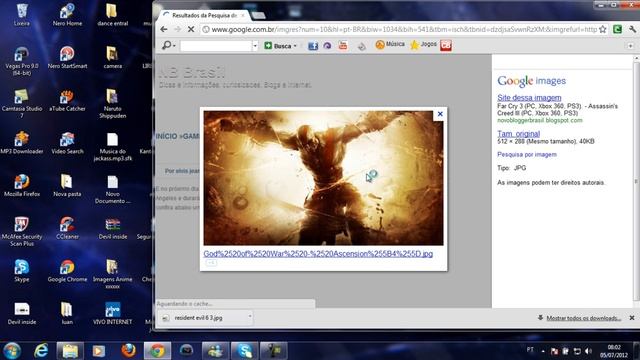Select the Resultados da Pesquisa tab

[204, 15]
